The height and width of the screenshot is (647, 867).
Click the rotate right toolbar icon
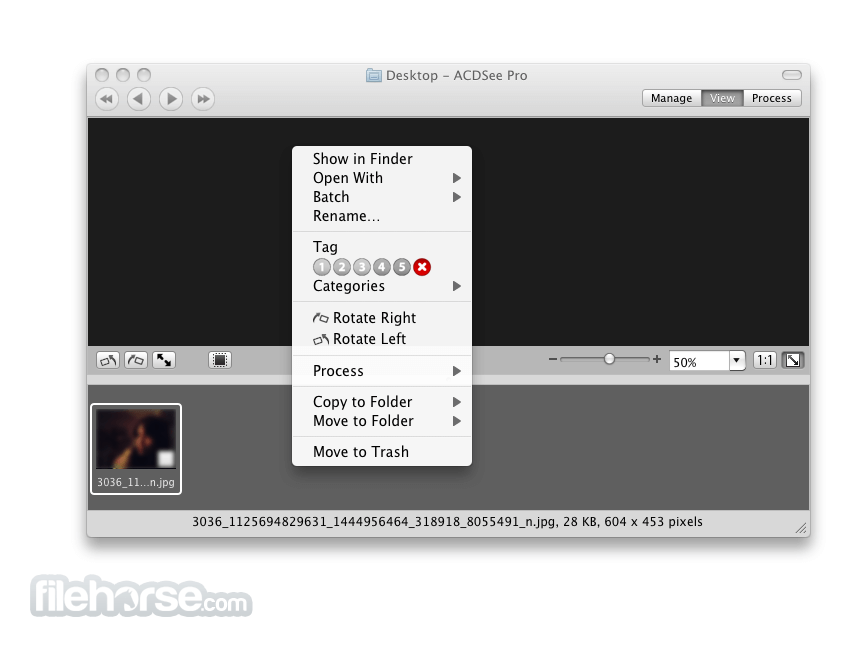[x=136, y=360]
